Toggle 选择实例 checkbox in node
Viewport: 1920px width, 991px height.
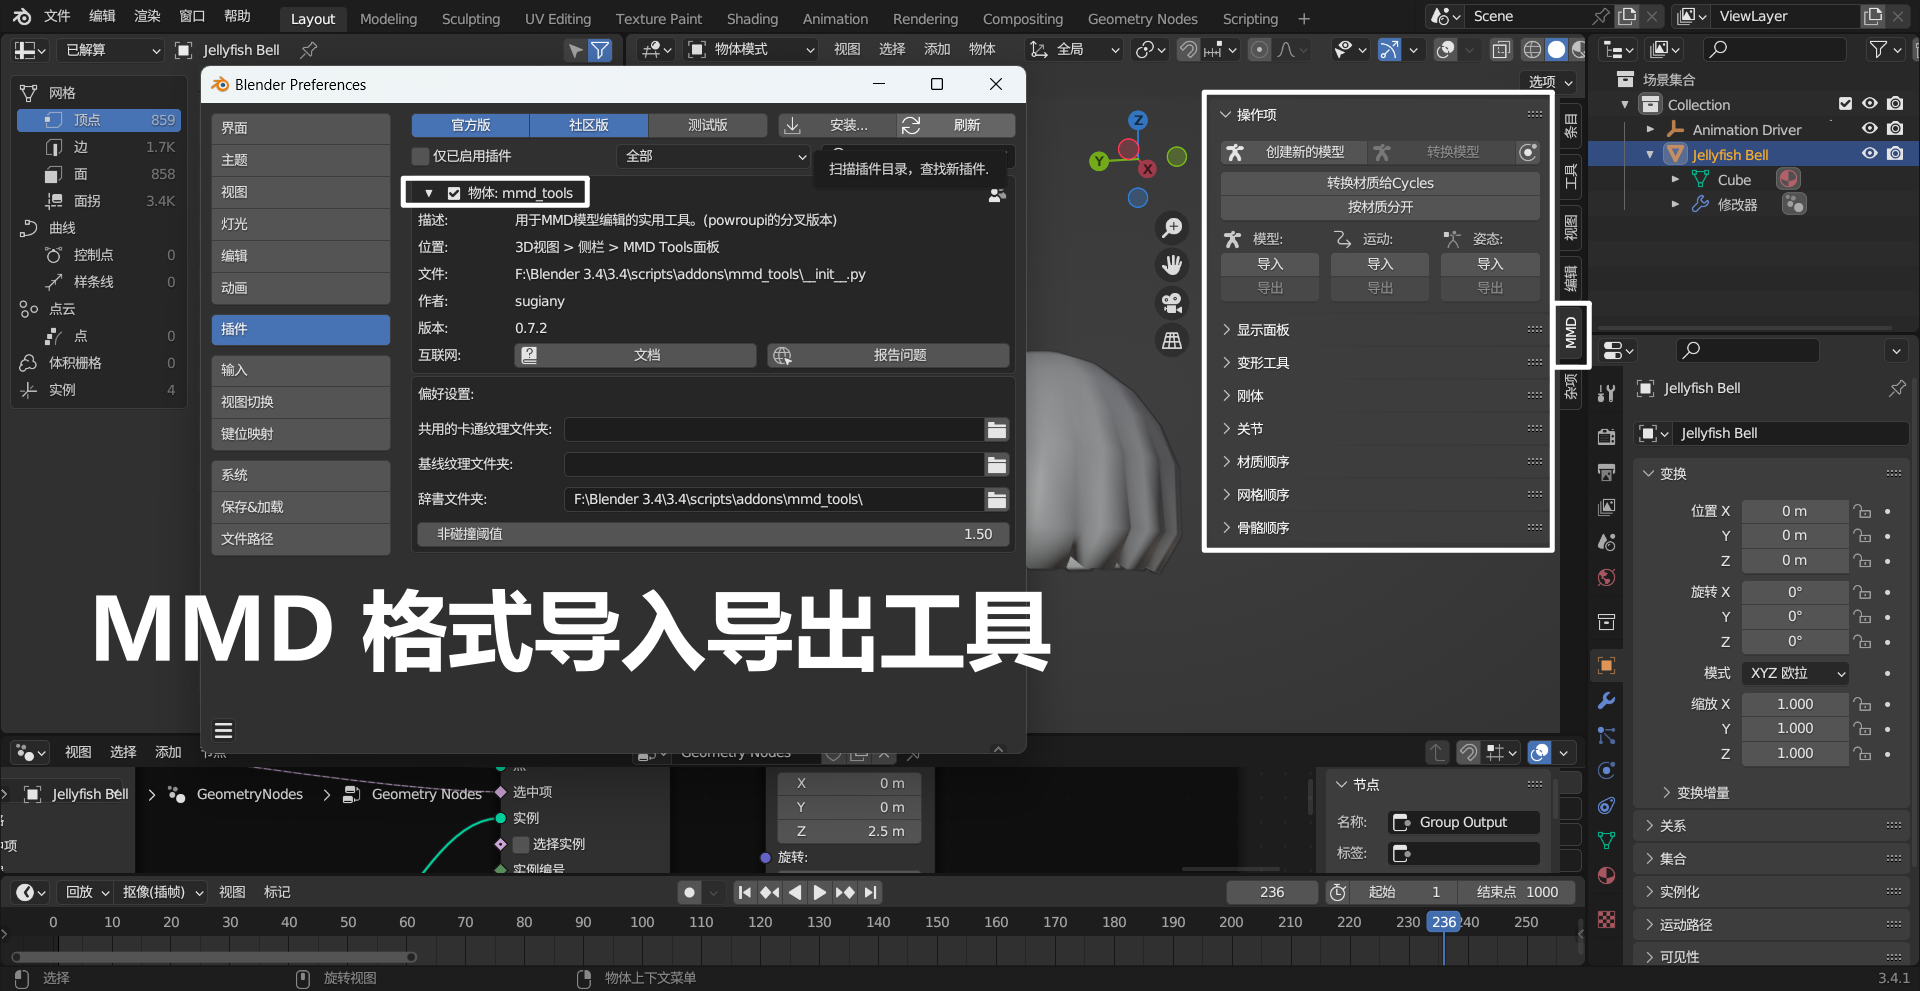521,844
